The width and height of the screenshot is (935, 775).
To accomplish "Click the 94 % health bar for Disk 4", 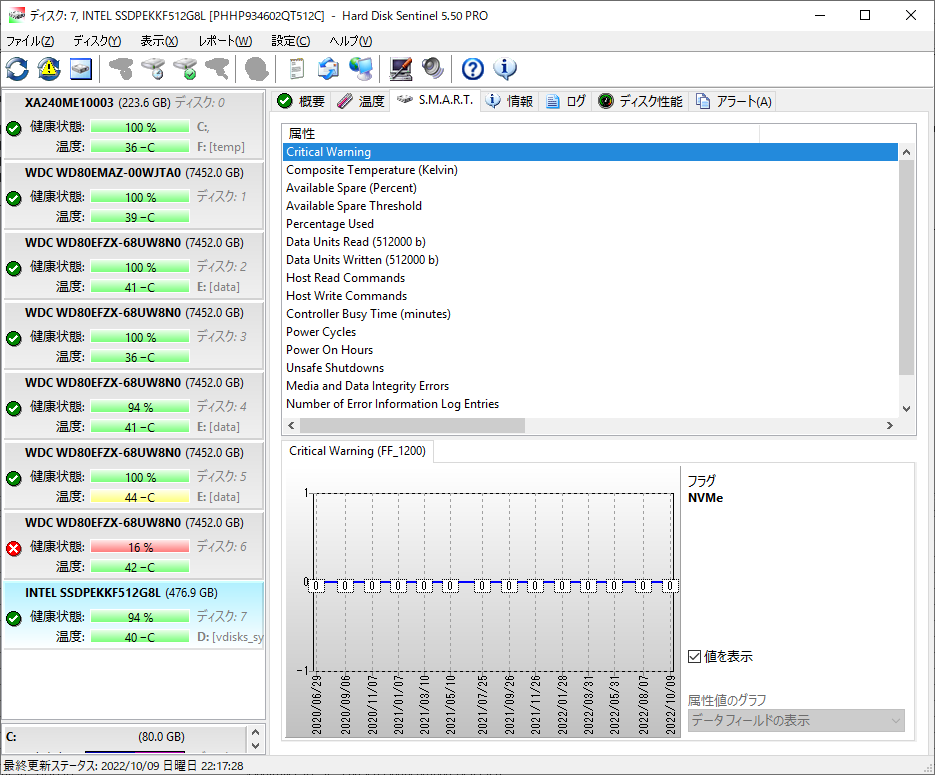I will (140, 407).
